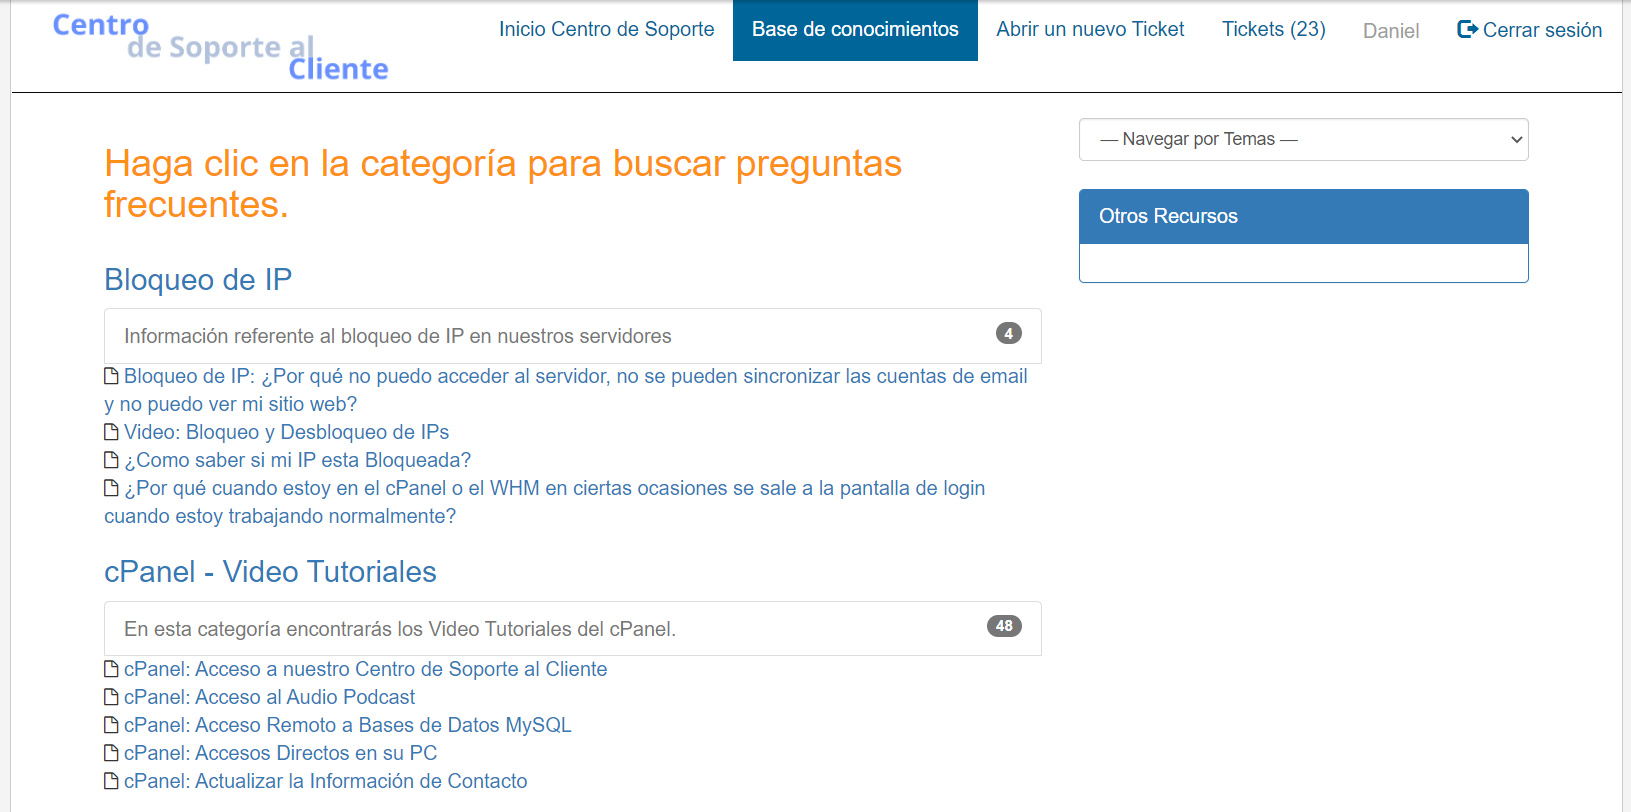Click document icon beside Actualizar la Información de Contacto
This screenshot has height=812, width=1631.
[112, 781]
